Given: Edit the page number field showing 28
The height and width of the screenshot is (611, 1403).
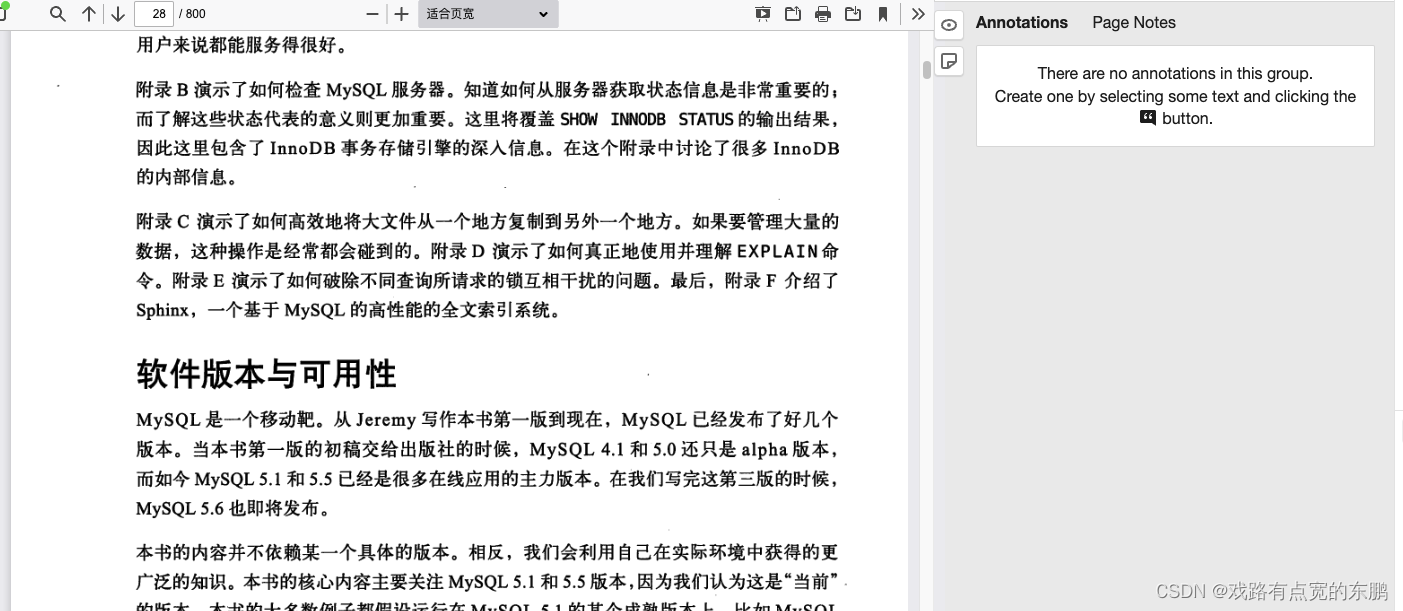Looking at the screenshot, I should coord(155,13).
